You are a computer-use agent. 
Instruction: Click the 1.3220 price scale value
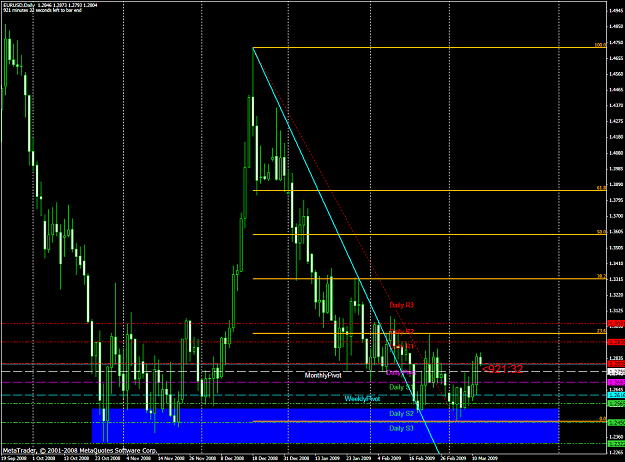[615, 295]
